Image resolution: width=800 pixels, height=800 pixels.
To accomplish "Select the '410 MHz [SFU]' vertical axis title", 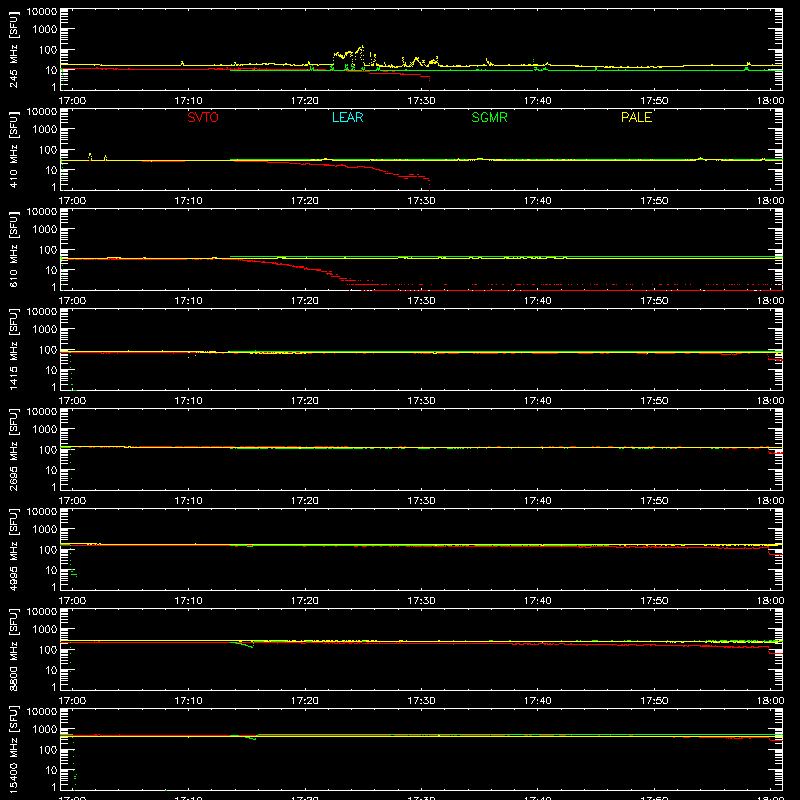I will pyautogui.click(x=13, y=149).
